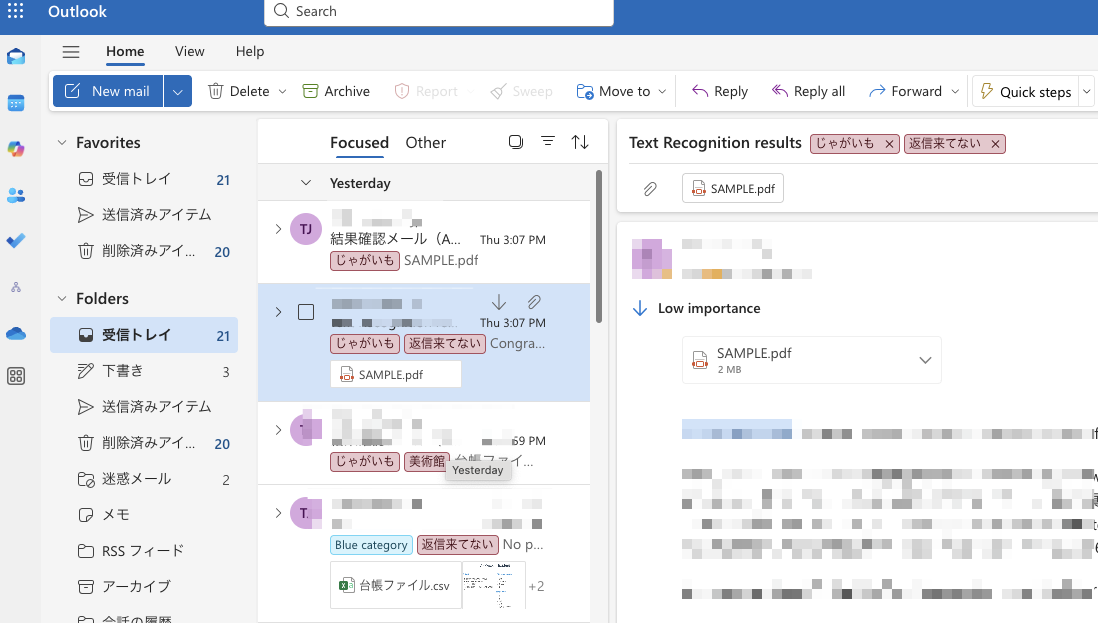Open To Do checkmark app
The image size is (1098, 623).
point(16,241)
